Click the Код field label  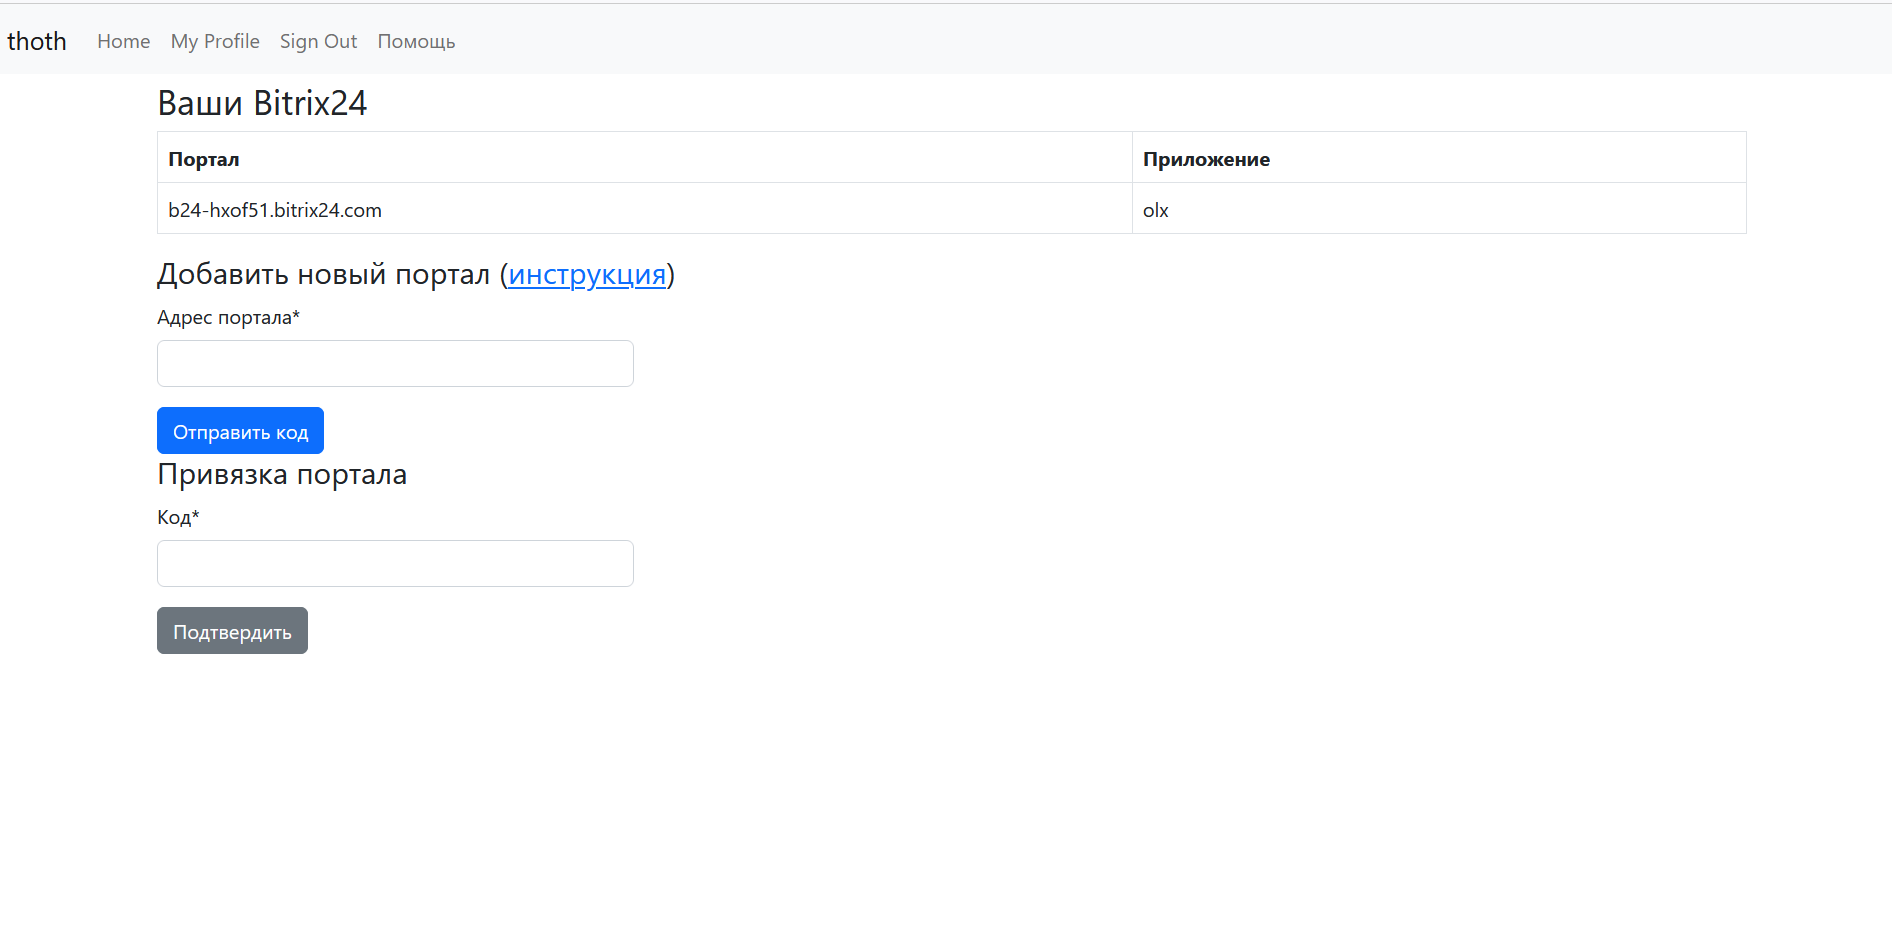pyautogui.click(x=178, y=517)
